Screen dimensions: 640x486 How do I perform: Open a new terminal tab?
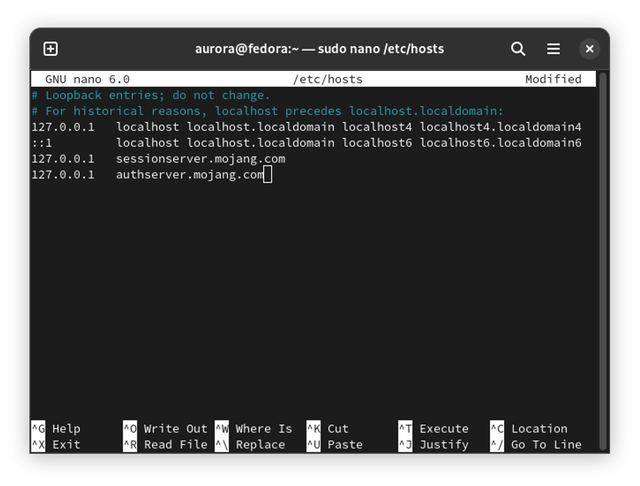pyautogui.click(x=51, y=48)
